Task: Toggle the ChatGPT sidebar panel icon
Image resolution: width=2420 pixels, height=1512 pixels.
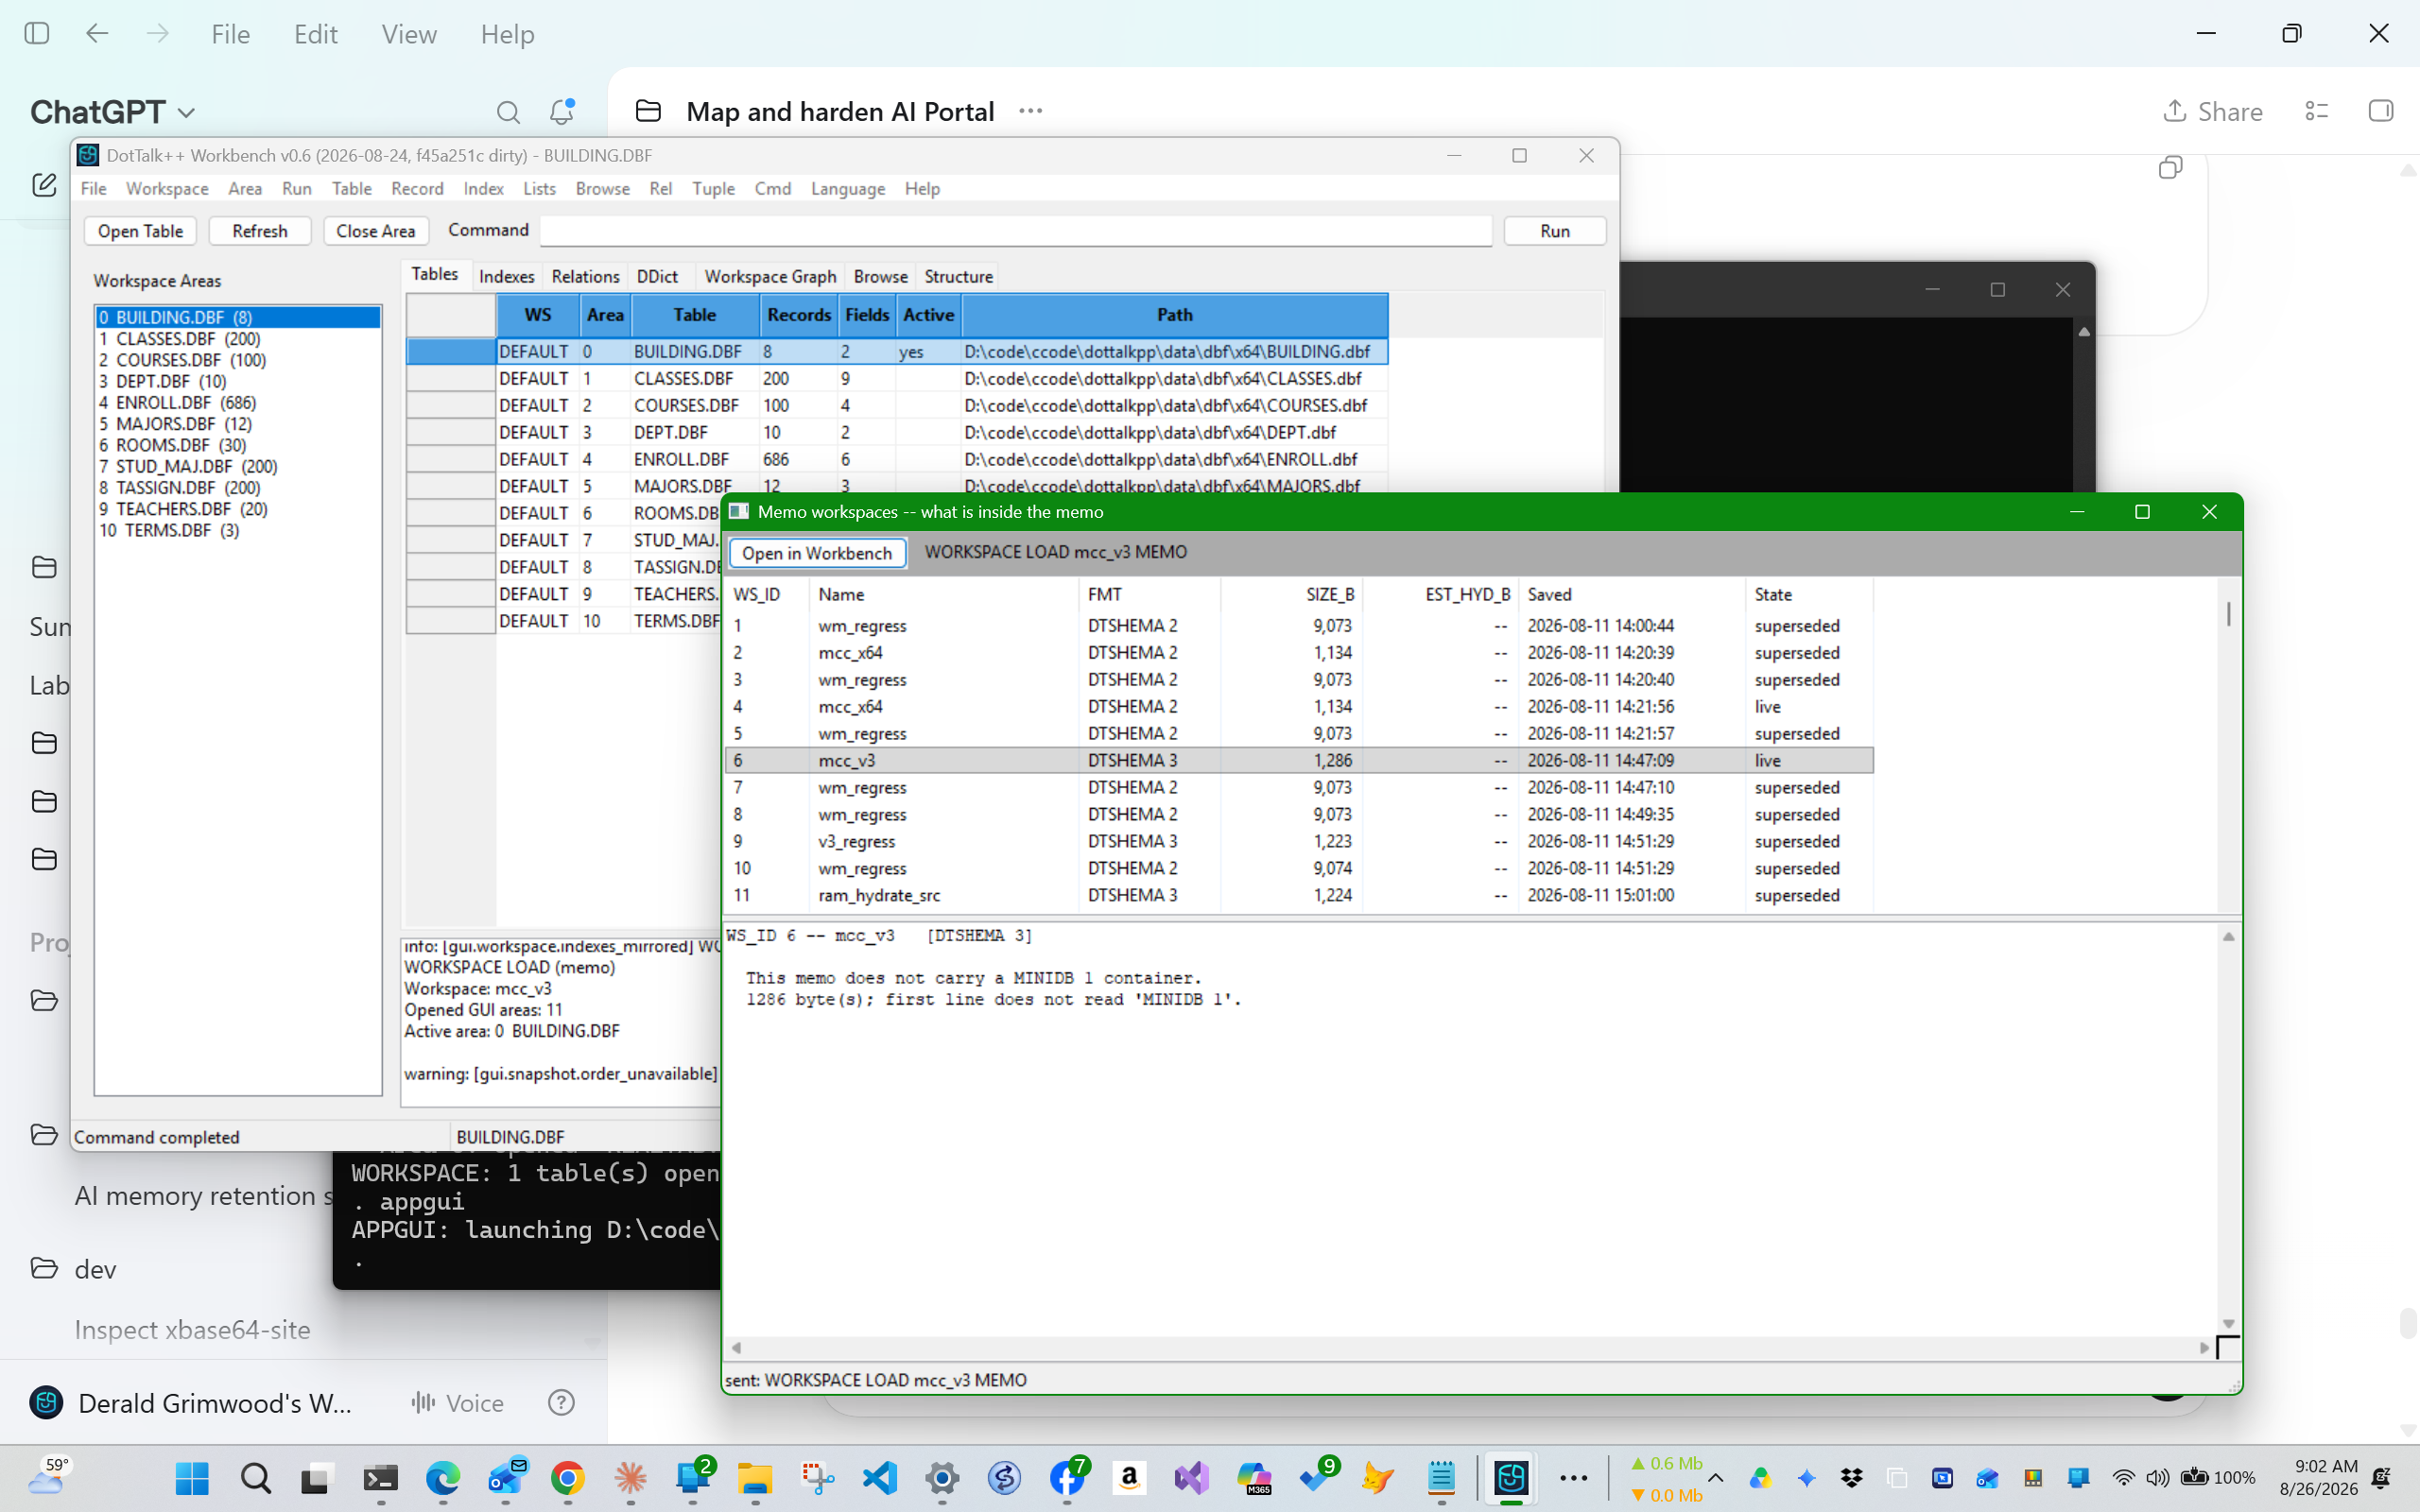Action: click(37, 33)
